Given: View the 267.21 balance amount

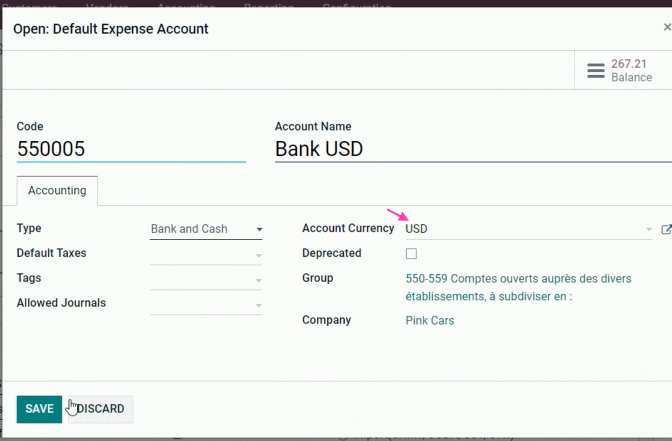Looking at the screenshot, I should (629, 64).
